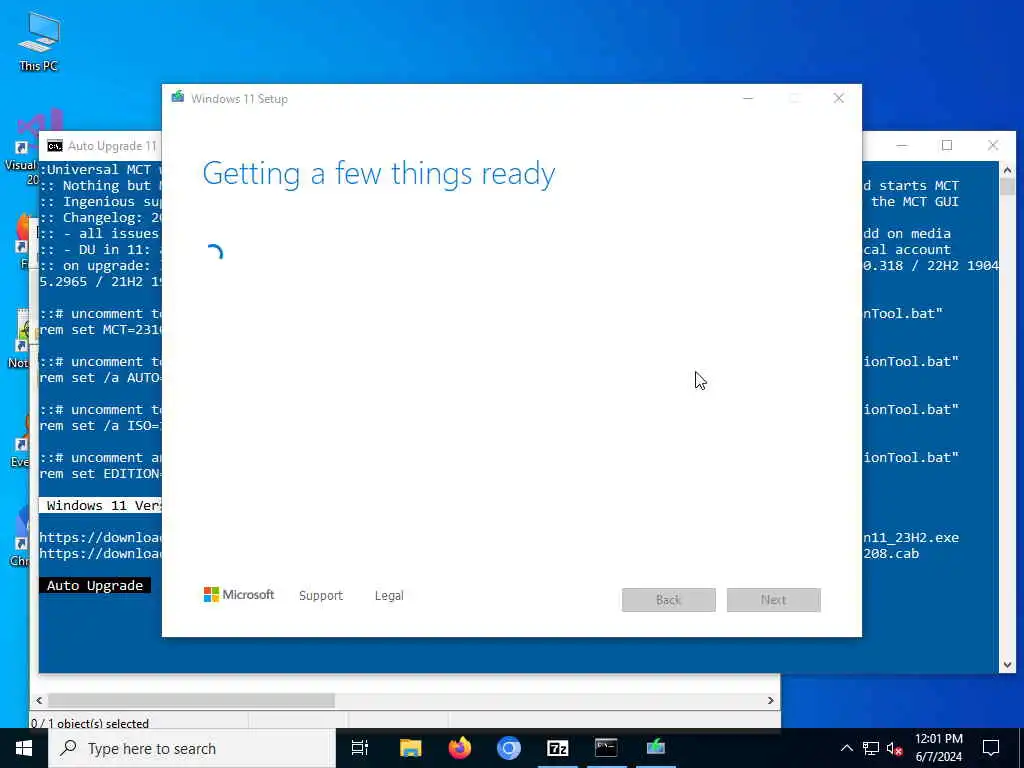
Task: Click console scrollbar down arrow
Action: [x=1007, y=665]
